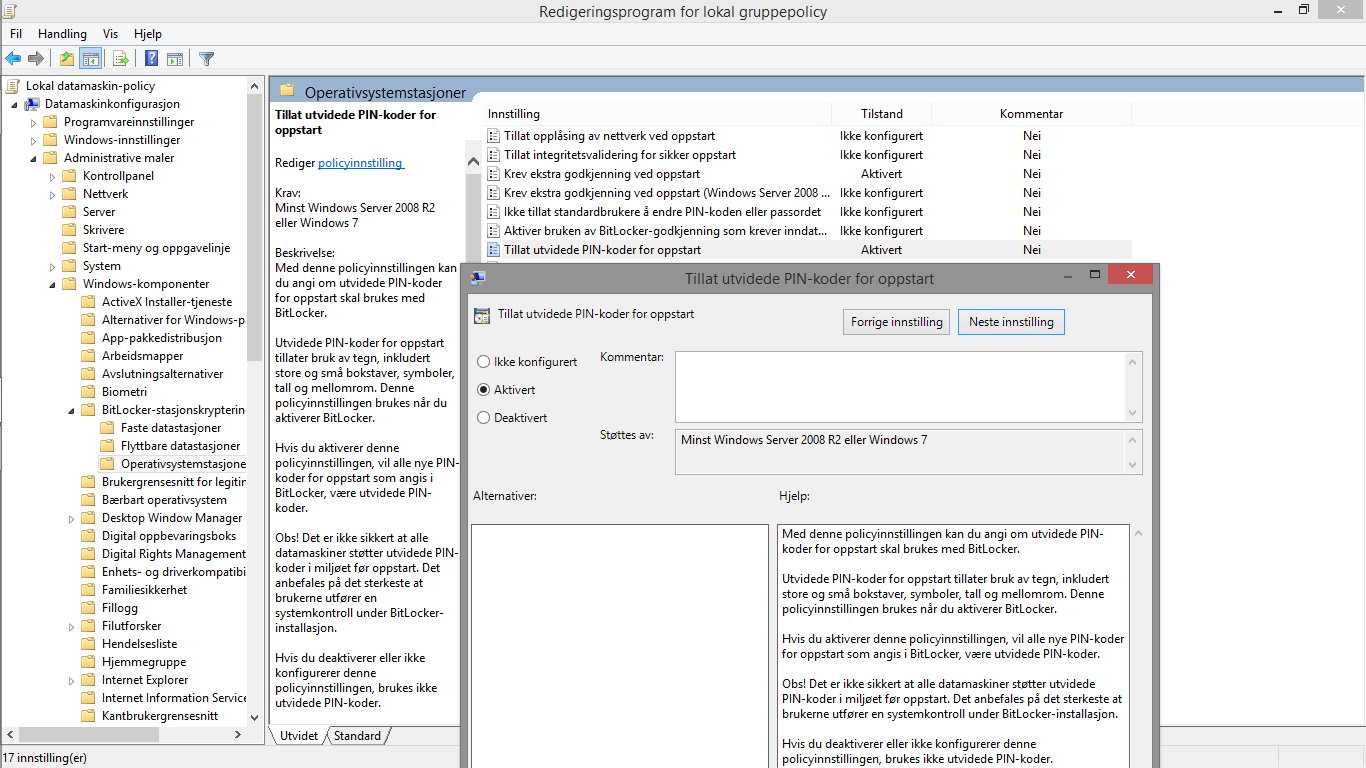Select the 'Deaktivert' radio button
1366x768 pixels.
[x=484, y=418]
